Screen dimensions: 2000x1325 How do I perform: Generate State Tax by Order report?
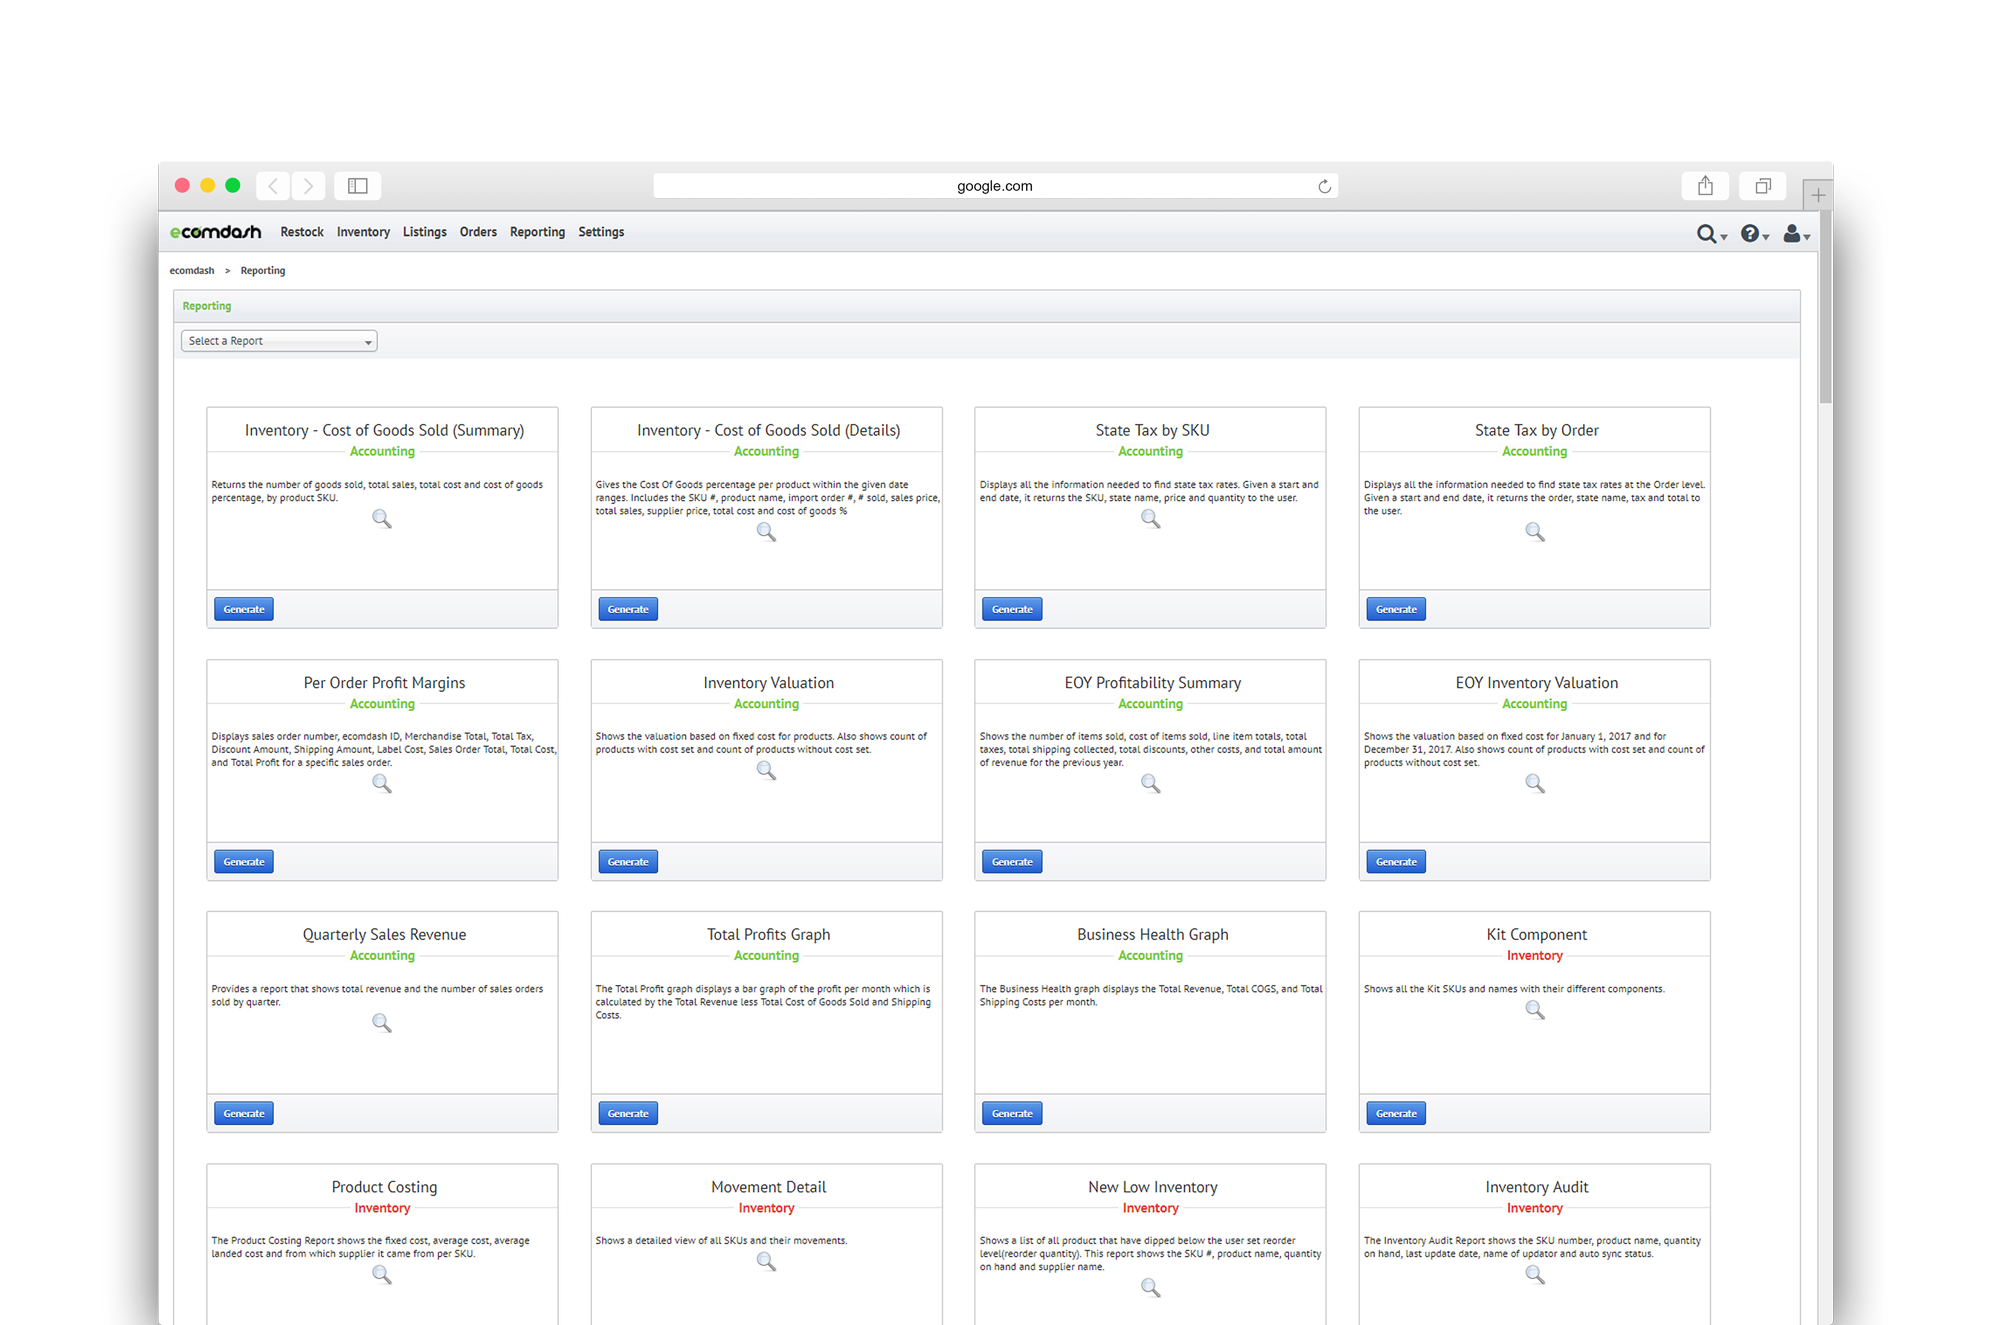click(x=1396, y=609)
